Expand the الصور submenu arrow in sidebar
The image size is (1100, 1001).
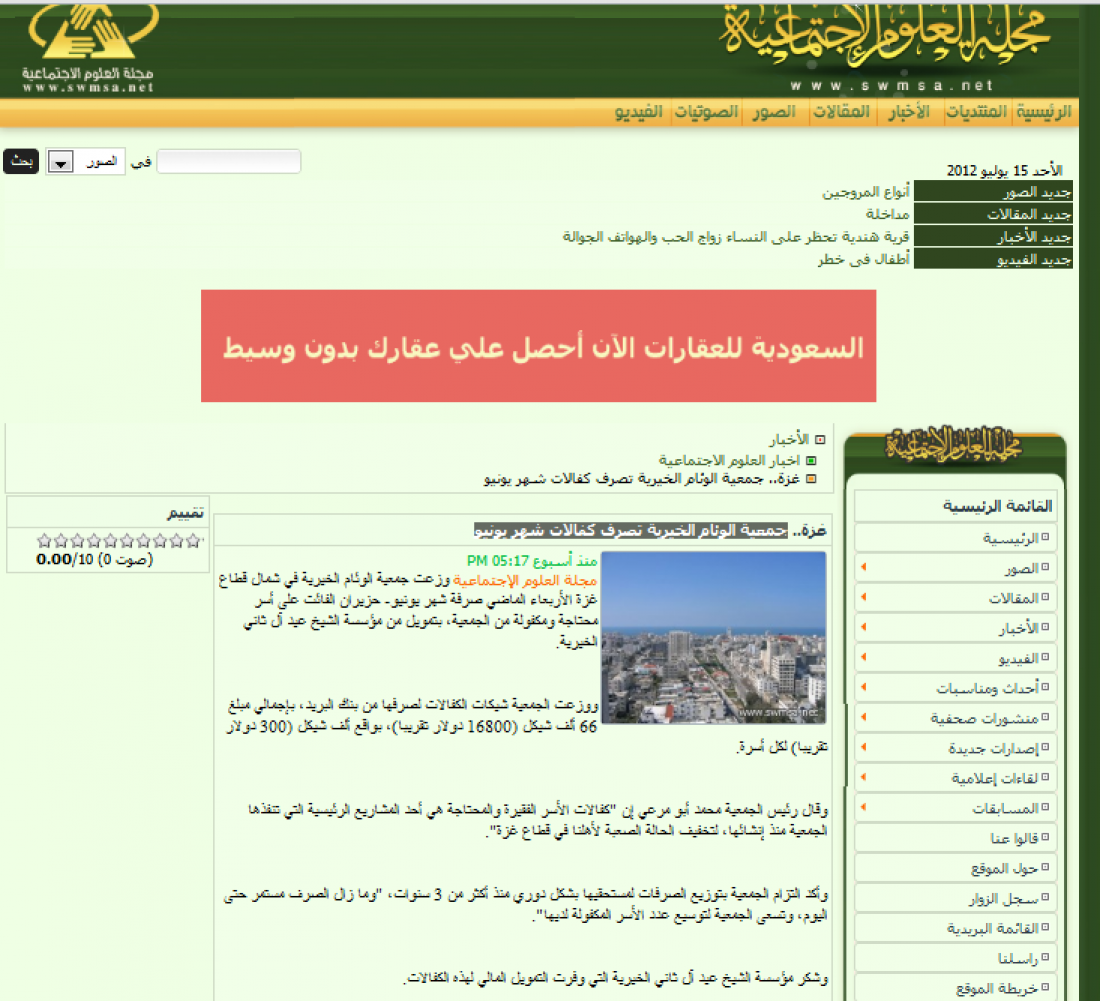(x=864, y=567)
